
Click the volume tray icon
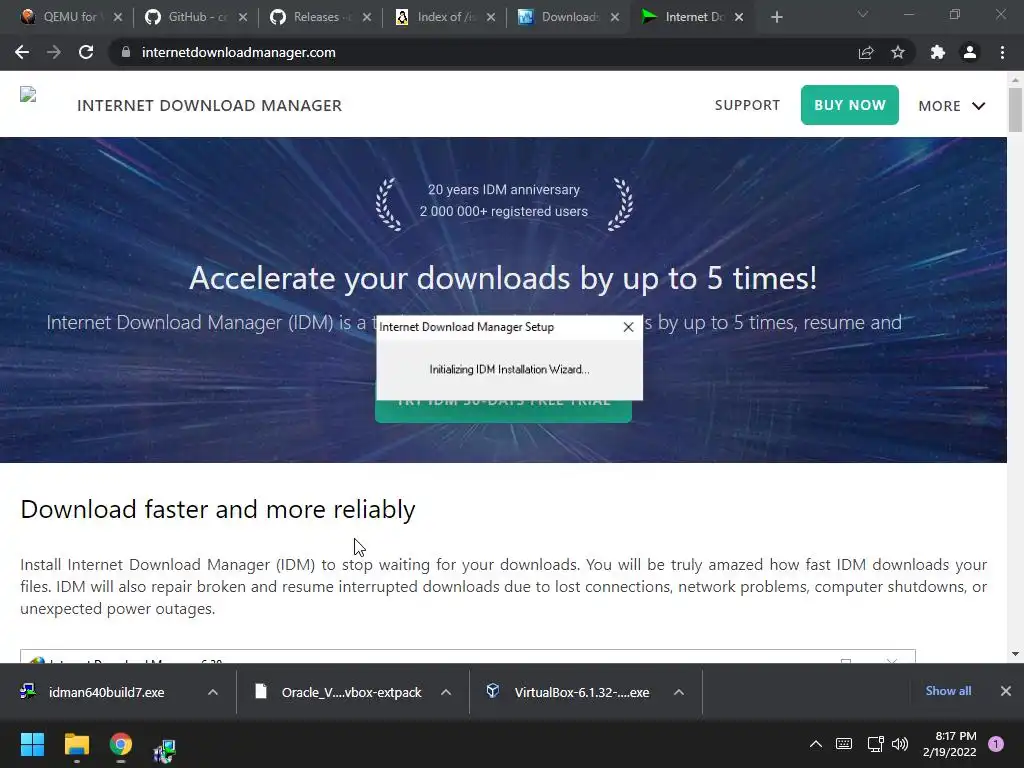(900, 744)
